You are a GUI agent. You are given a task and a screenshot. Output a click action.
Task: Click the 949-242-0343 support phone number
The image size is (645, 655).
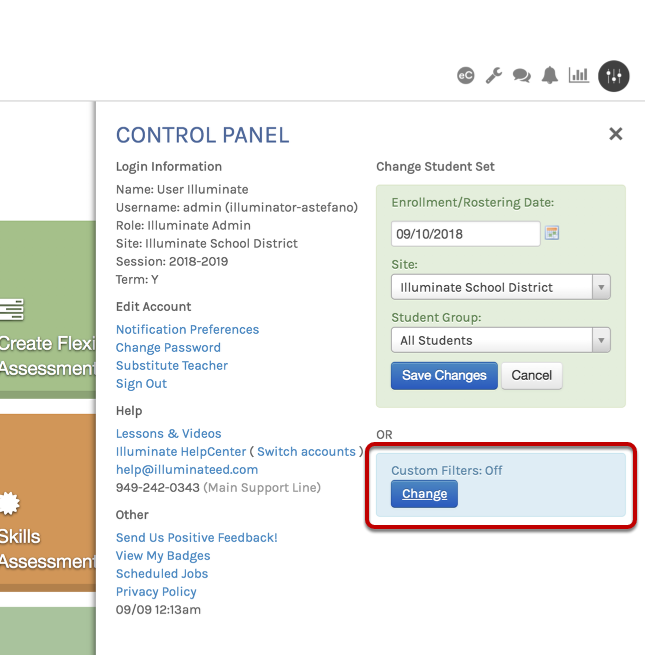point(157,487)
